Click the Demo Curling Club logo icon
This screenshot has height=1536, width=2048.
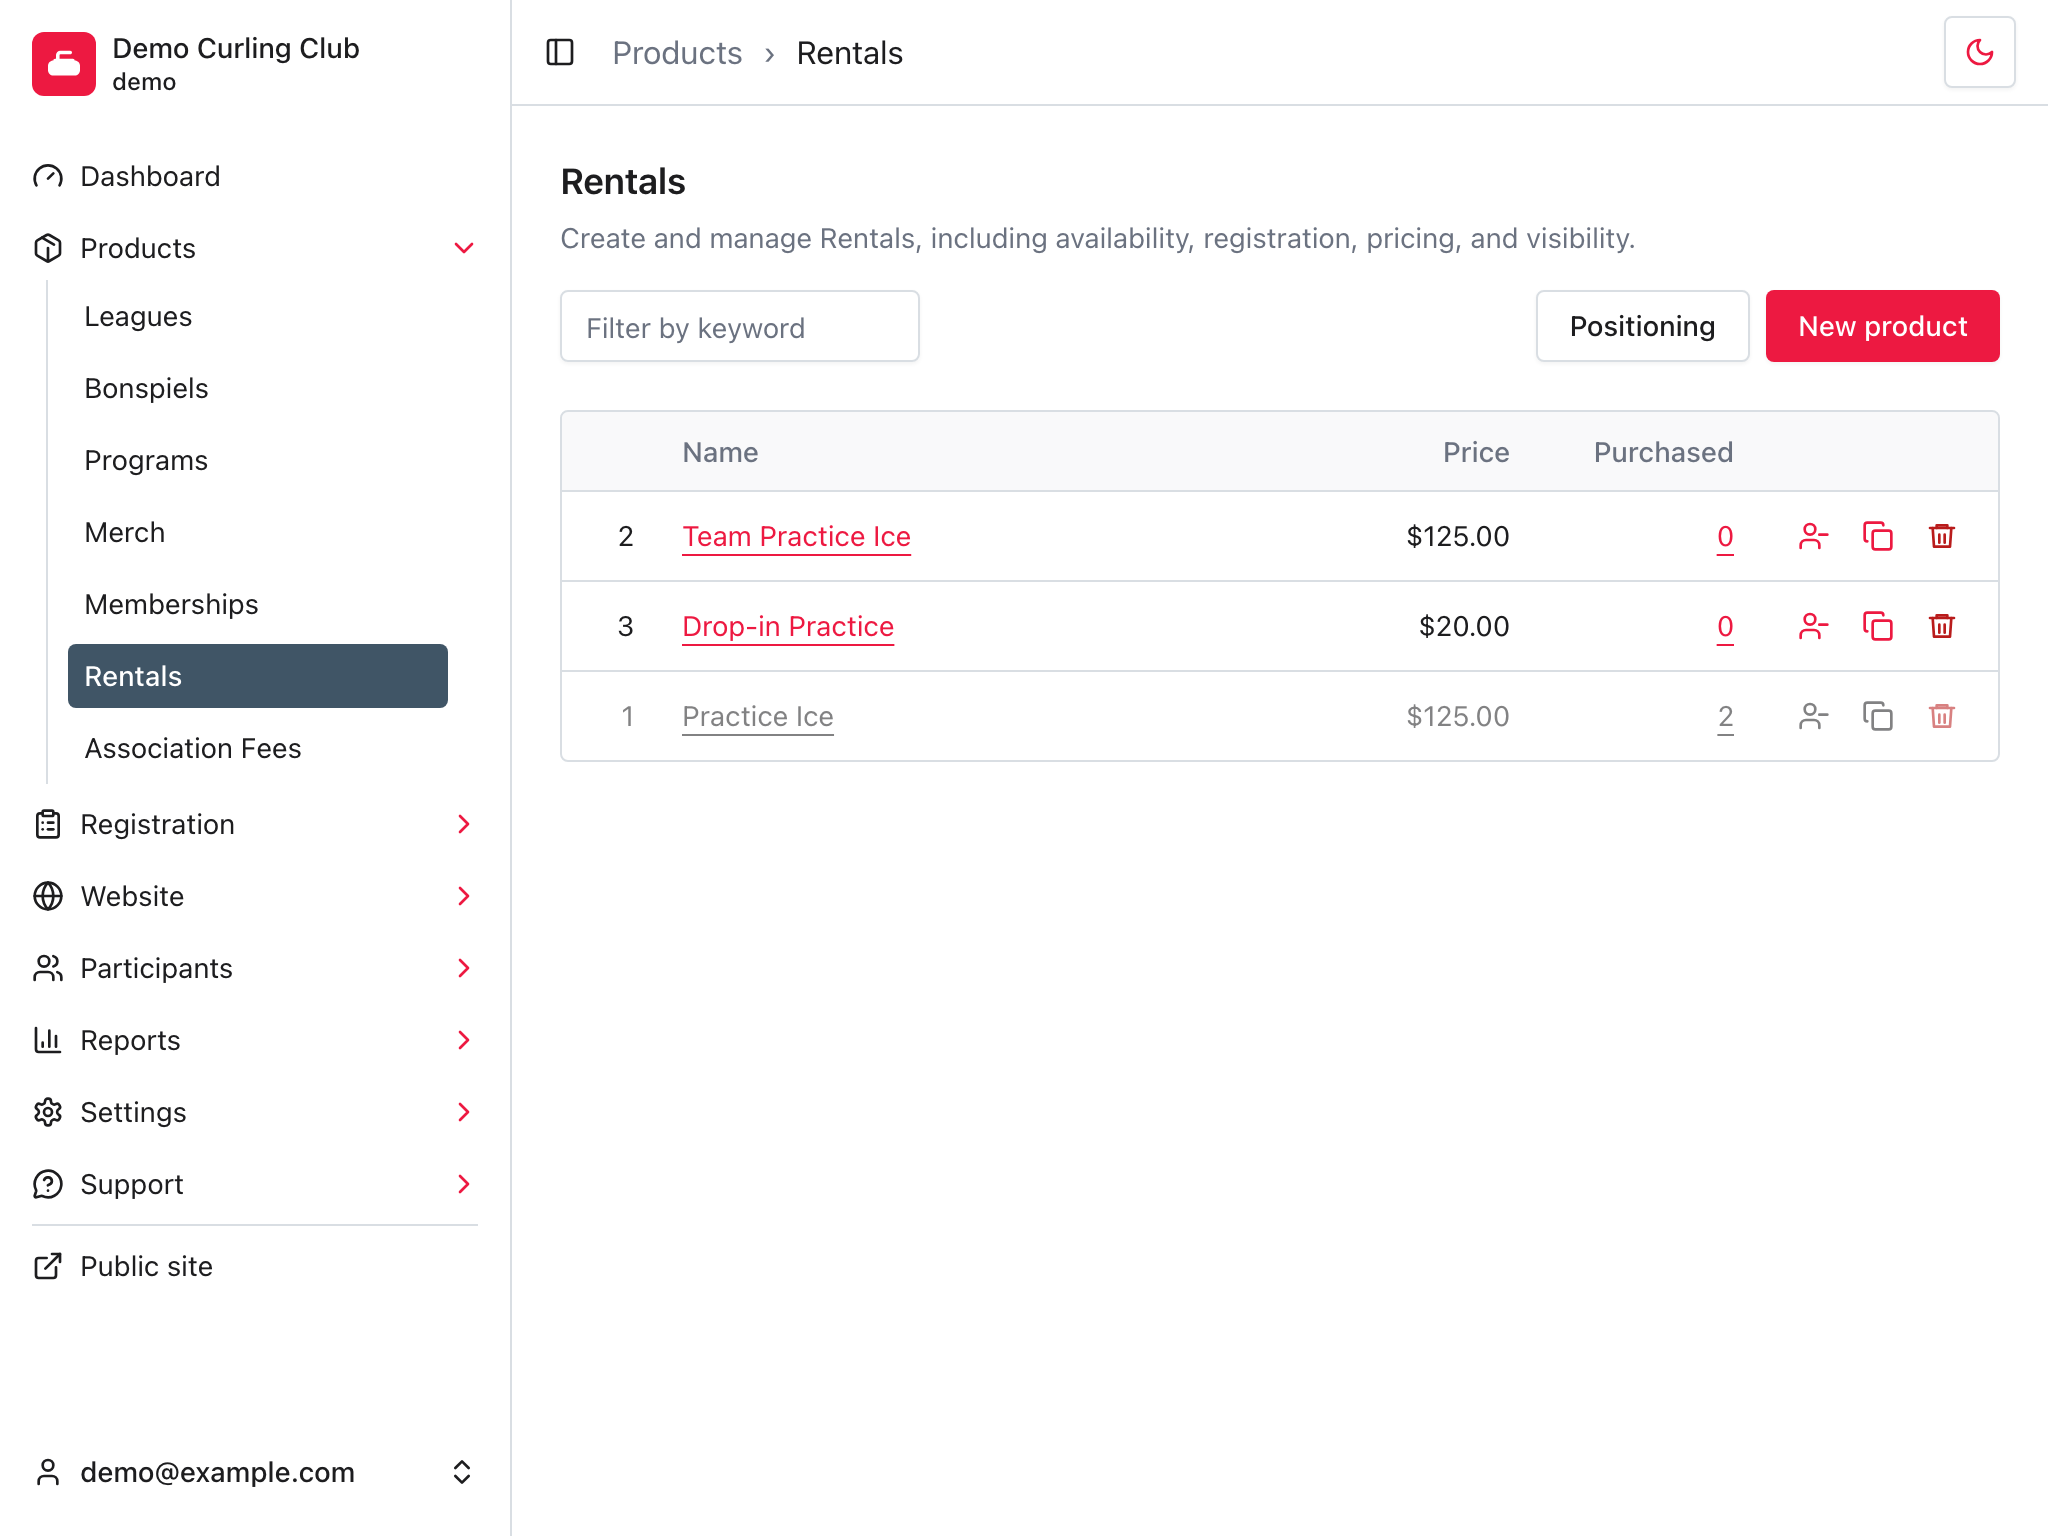64,64
